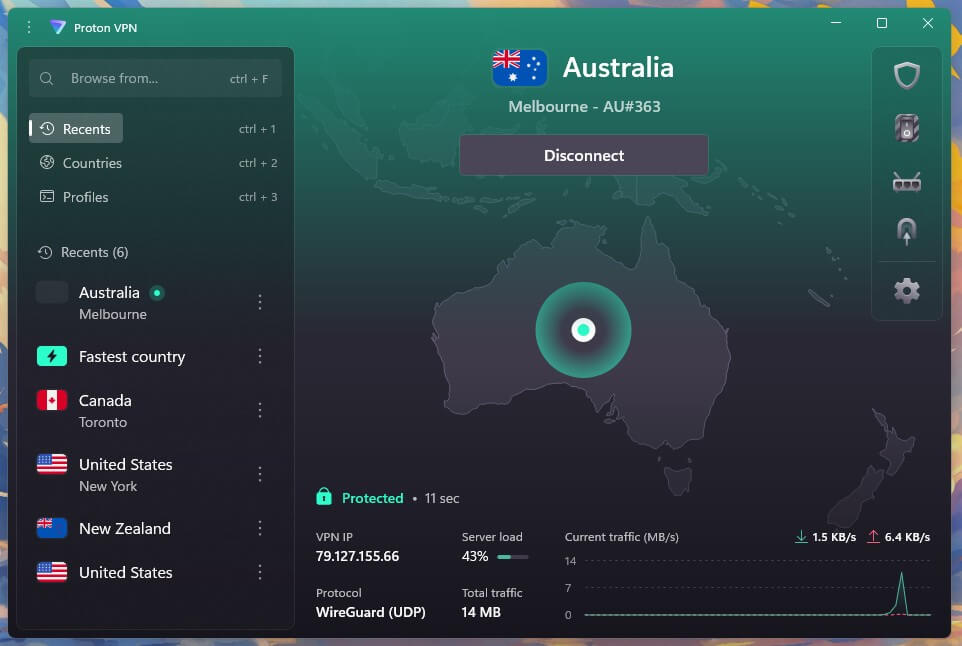Click the Fastest country lightning icon
The image size is (962, 646).
click(52, 356)
